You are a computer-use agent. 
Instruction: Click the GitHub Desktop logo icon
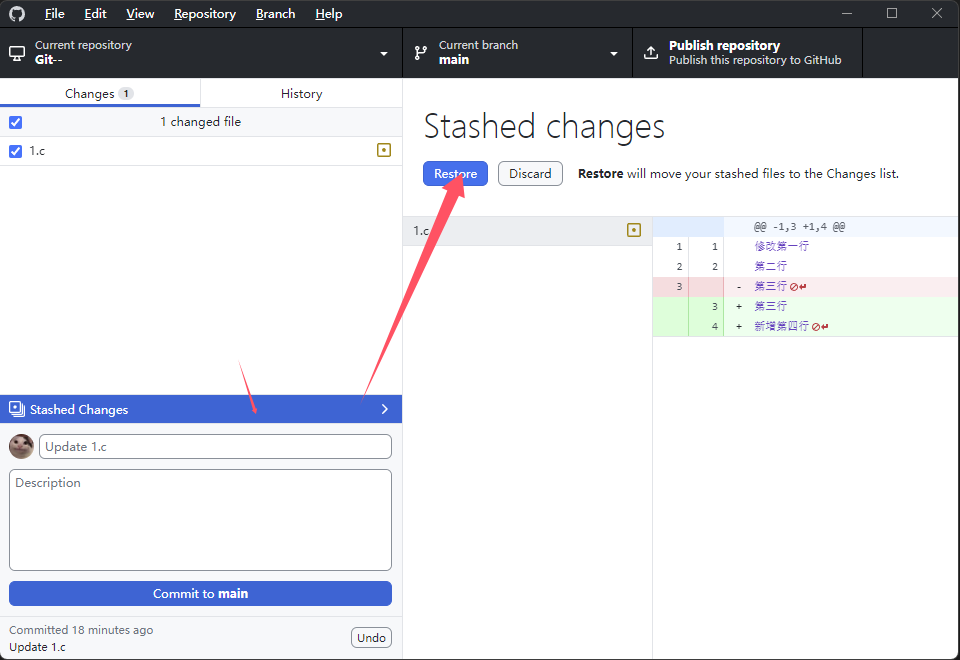click(x=17, y=14)
